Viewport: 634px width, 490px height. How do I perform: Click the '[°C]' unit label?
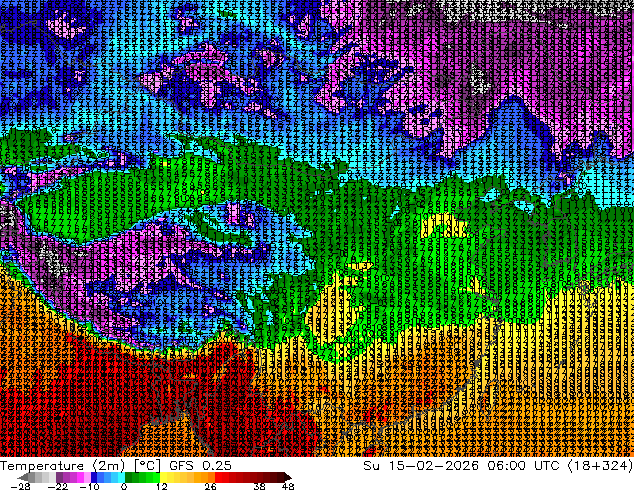[147, 466]
